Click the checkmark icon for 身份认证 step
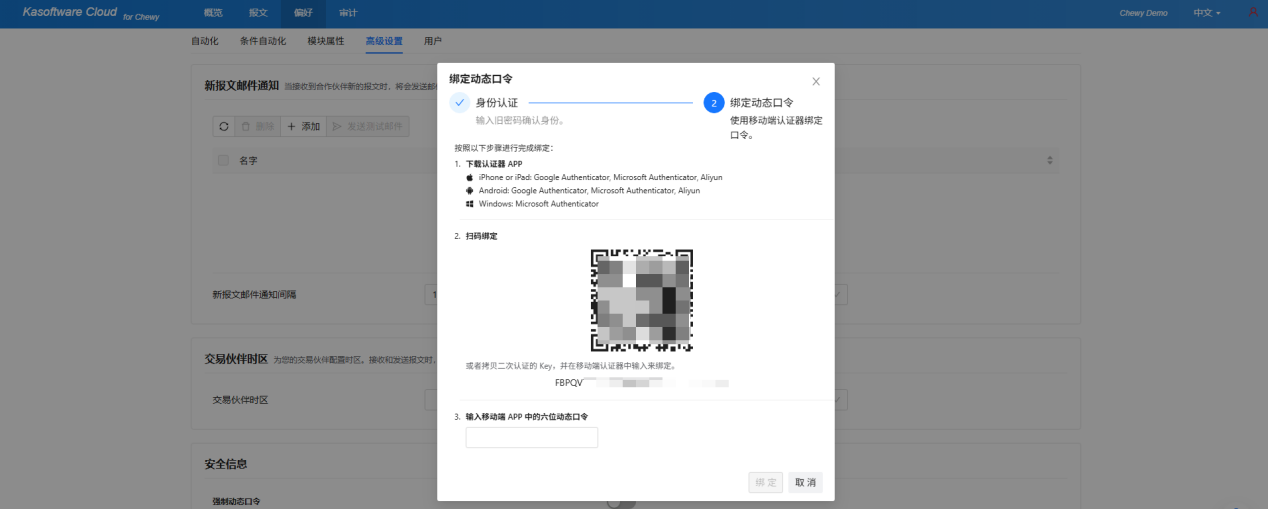The height and width of the screenshot is (509, 1268). pyautogui.click(x=460, y=103)
